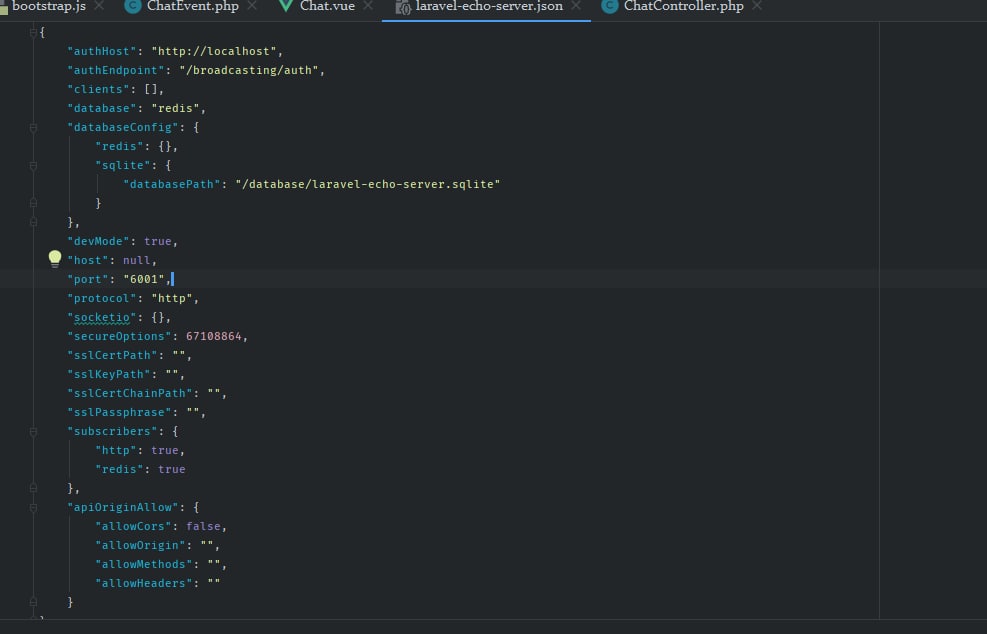This screenshot has height=634, width=987.
Task: Click the "sslCertChainPath" key
Action: pyautogui.click(x=130, y=393)
